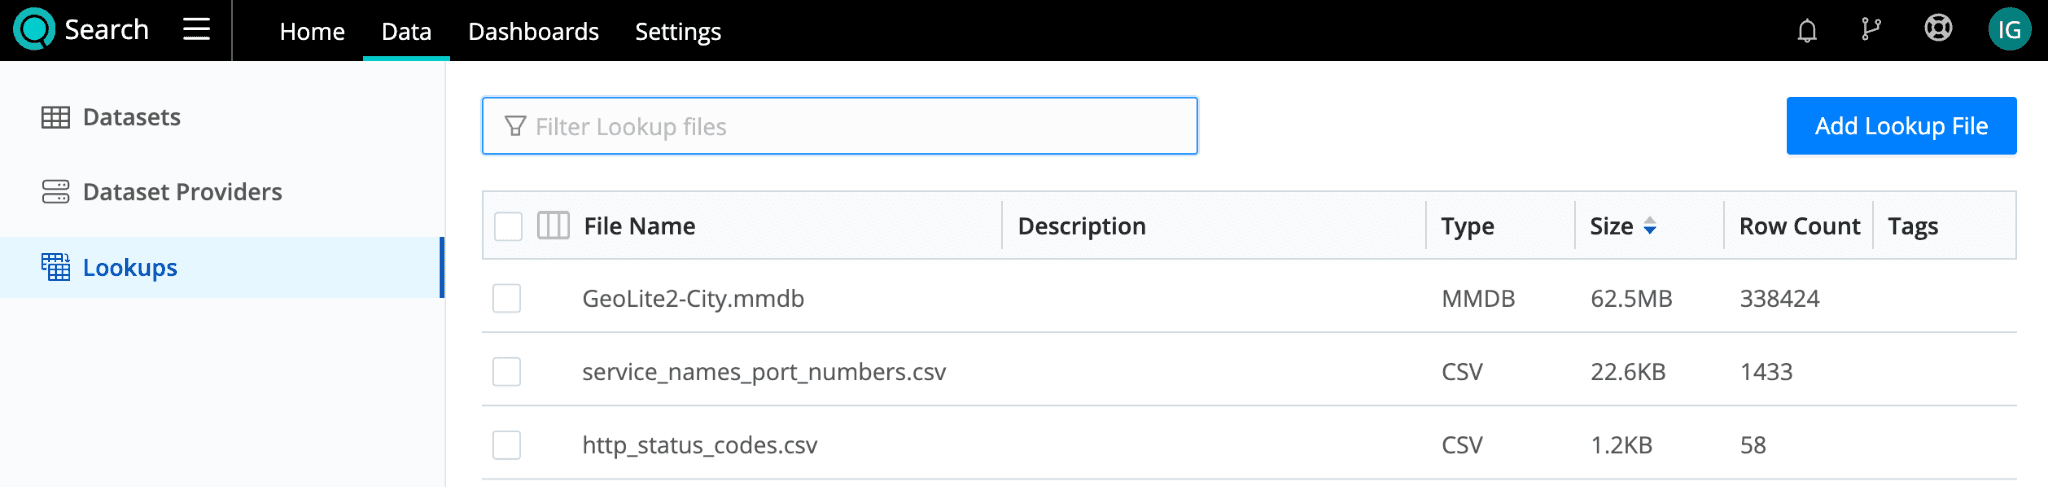The image size is (2048, 487).
Task: Open the Settings tab
Action: 677,32
